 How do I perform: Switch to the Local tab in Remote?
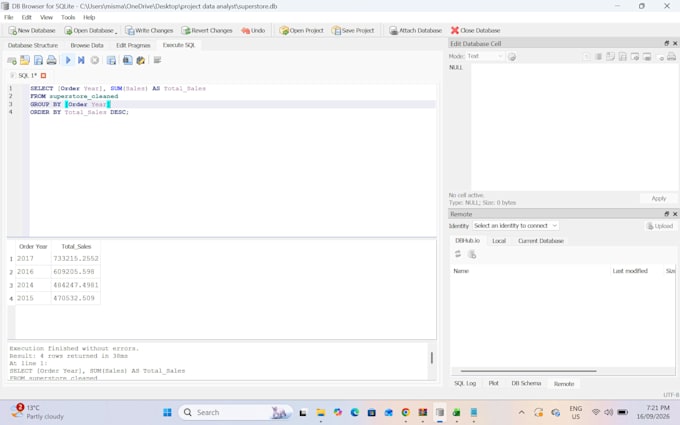499,241
